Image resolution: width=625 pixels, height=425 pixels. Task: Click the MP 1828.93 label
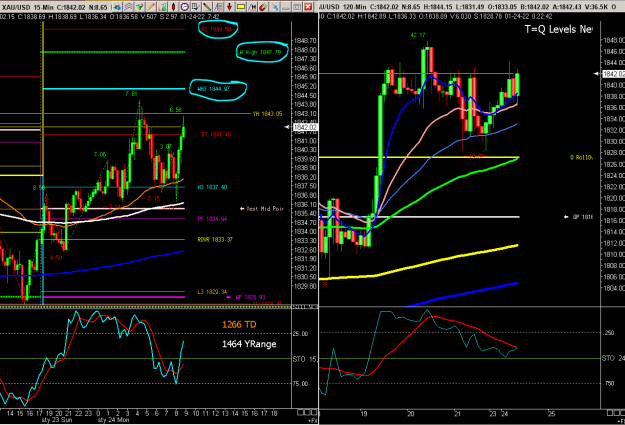(x=250, y=297)
